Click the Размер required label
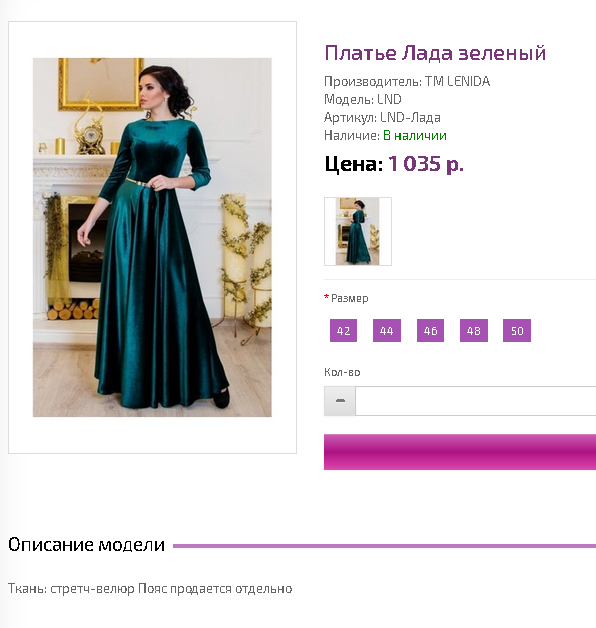The width and height of the screenshot is (596, 628). pyautogui.click(x=346, y=298)
